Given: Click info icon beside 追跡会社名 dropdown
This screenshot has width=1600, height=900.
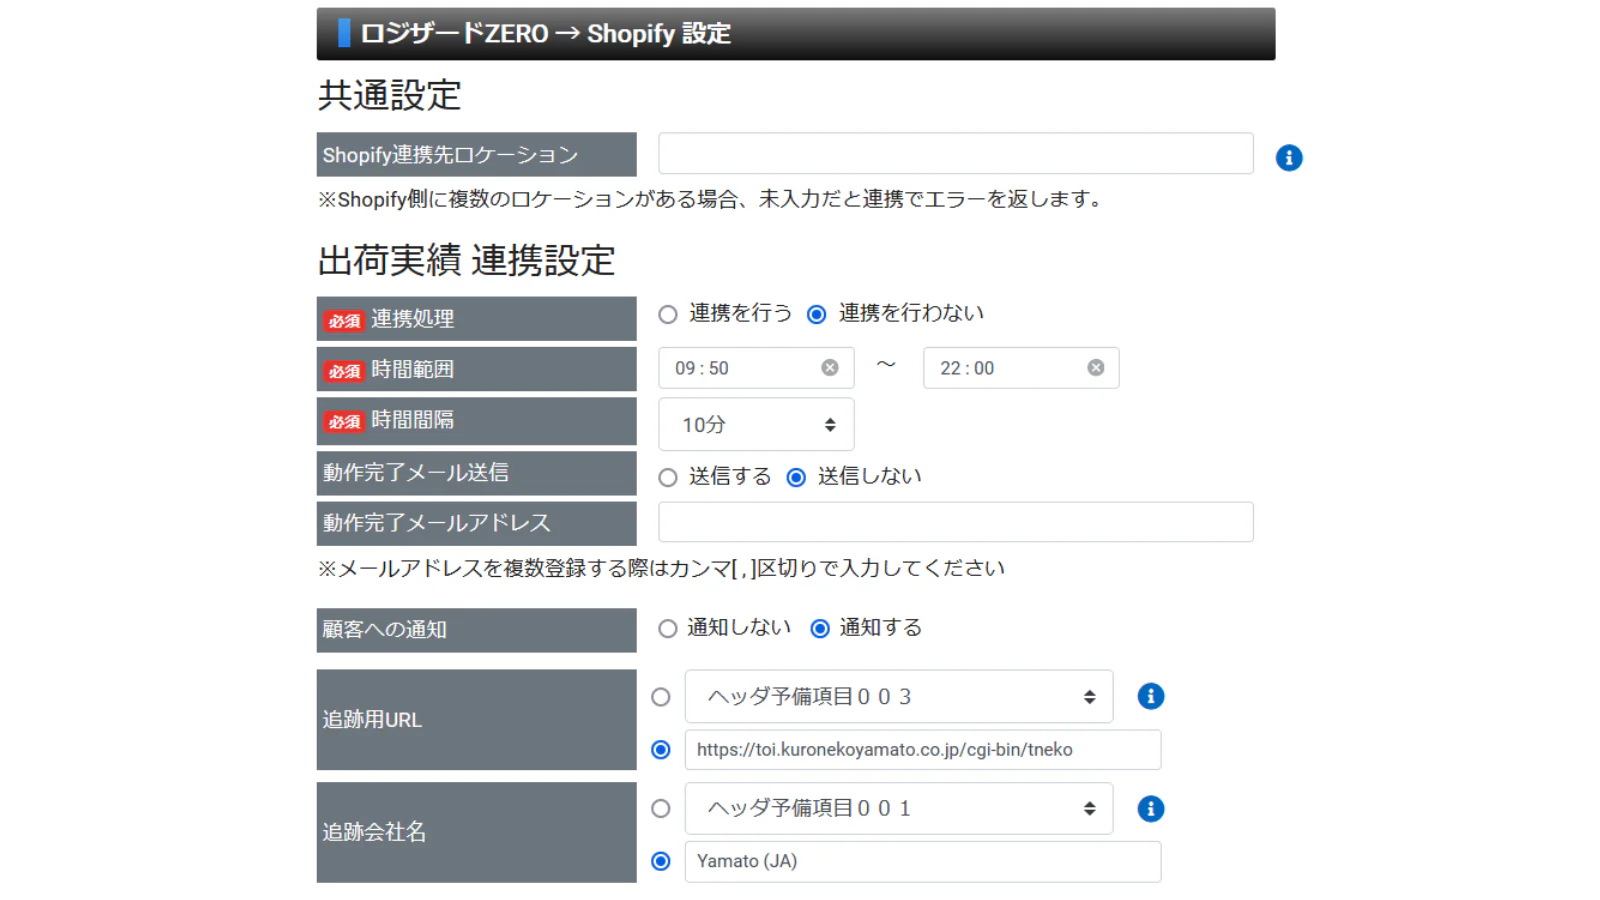Looking at the screenshot, I should (1151, 808).
